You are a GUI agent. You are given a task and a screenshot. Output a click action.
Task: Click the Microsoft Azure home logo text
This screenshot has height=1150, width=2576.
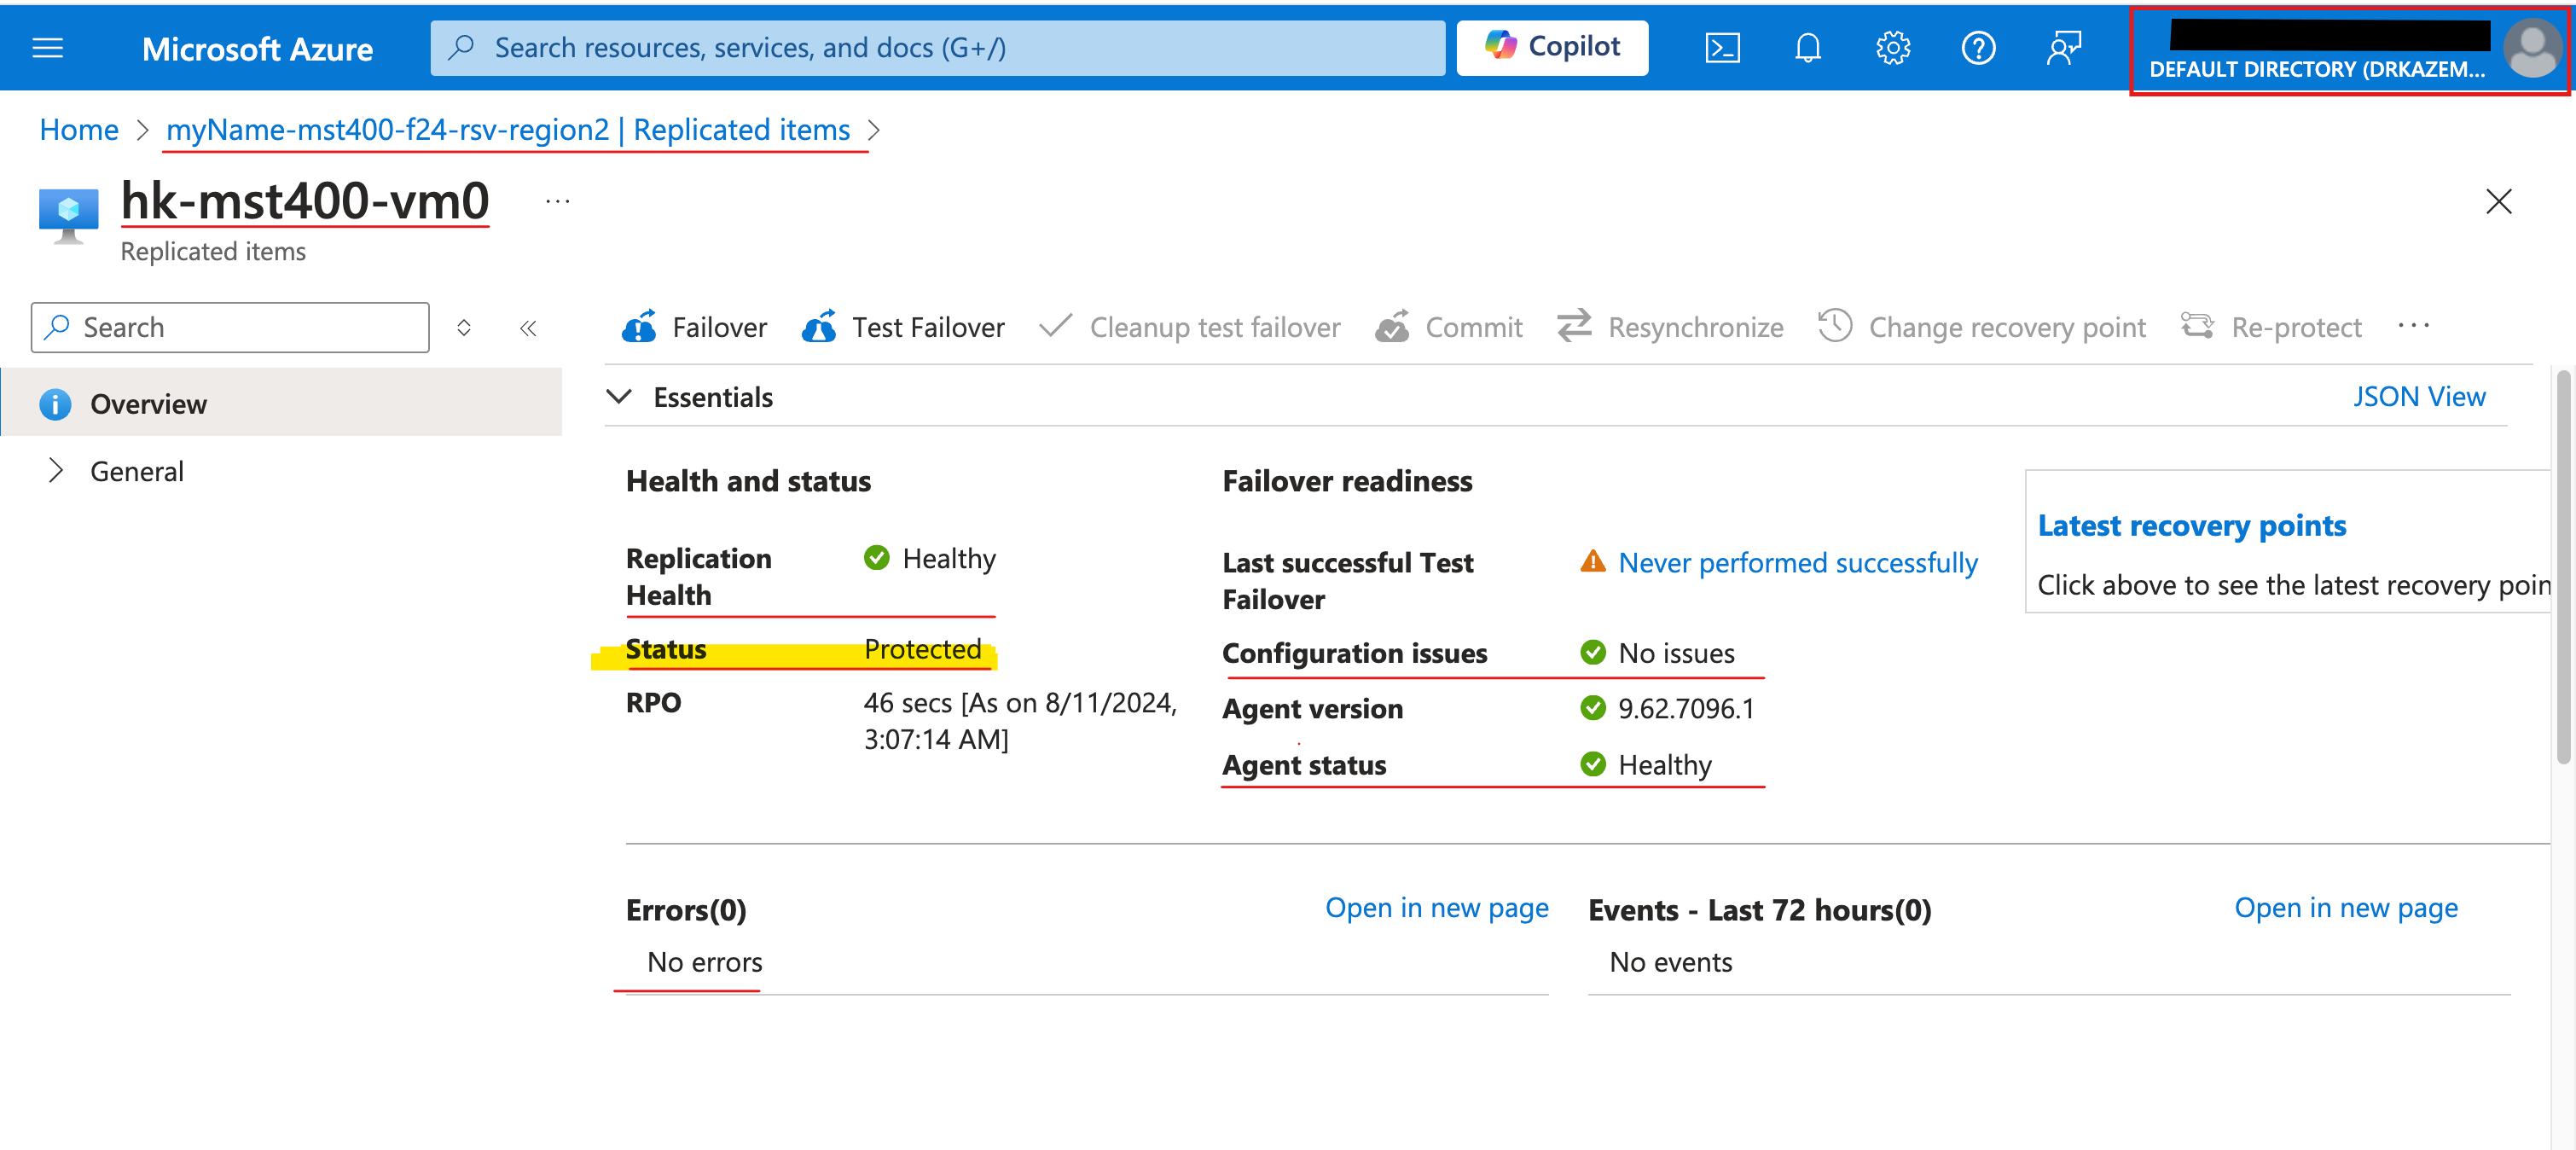click(257, 48)
